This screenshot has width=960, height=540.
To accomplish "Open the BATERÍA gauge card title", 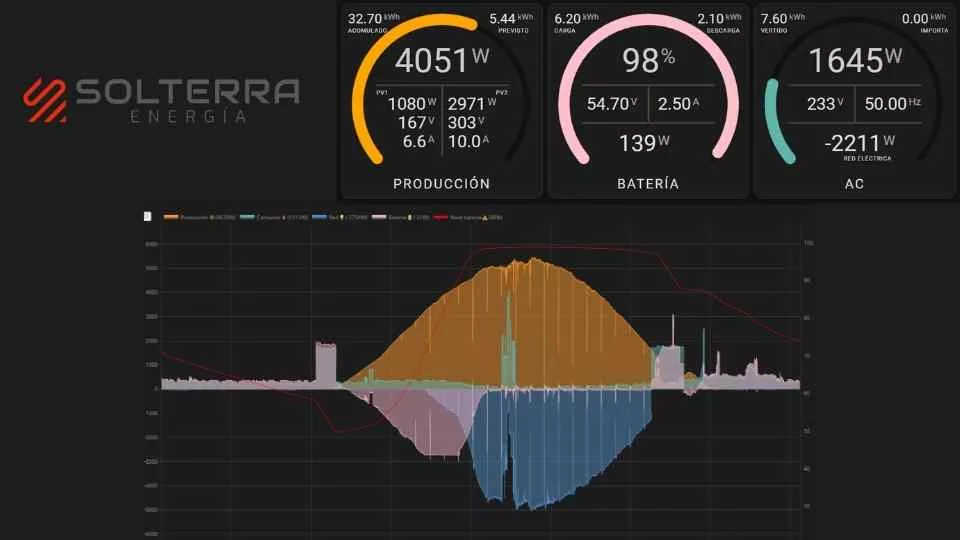I will 647,184.
